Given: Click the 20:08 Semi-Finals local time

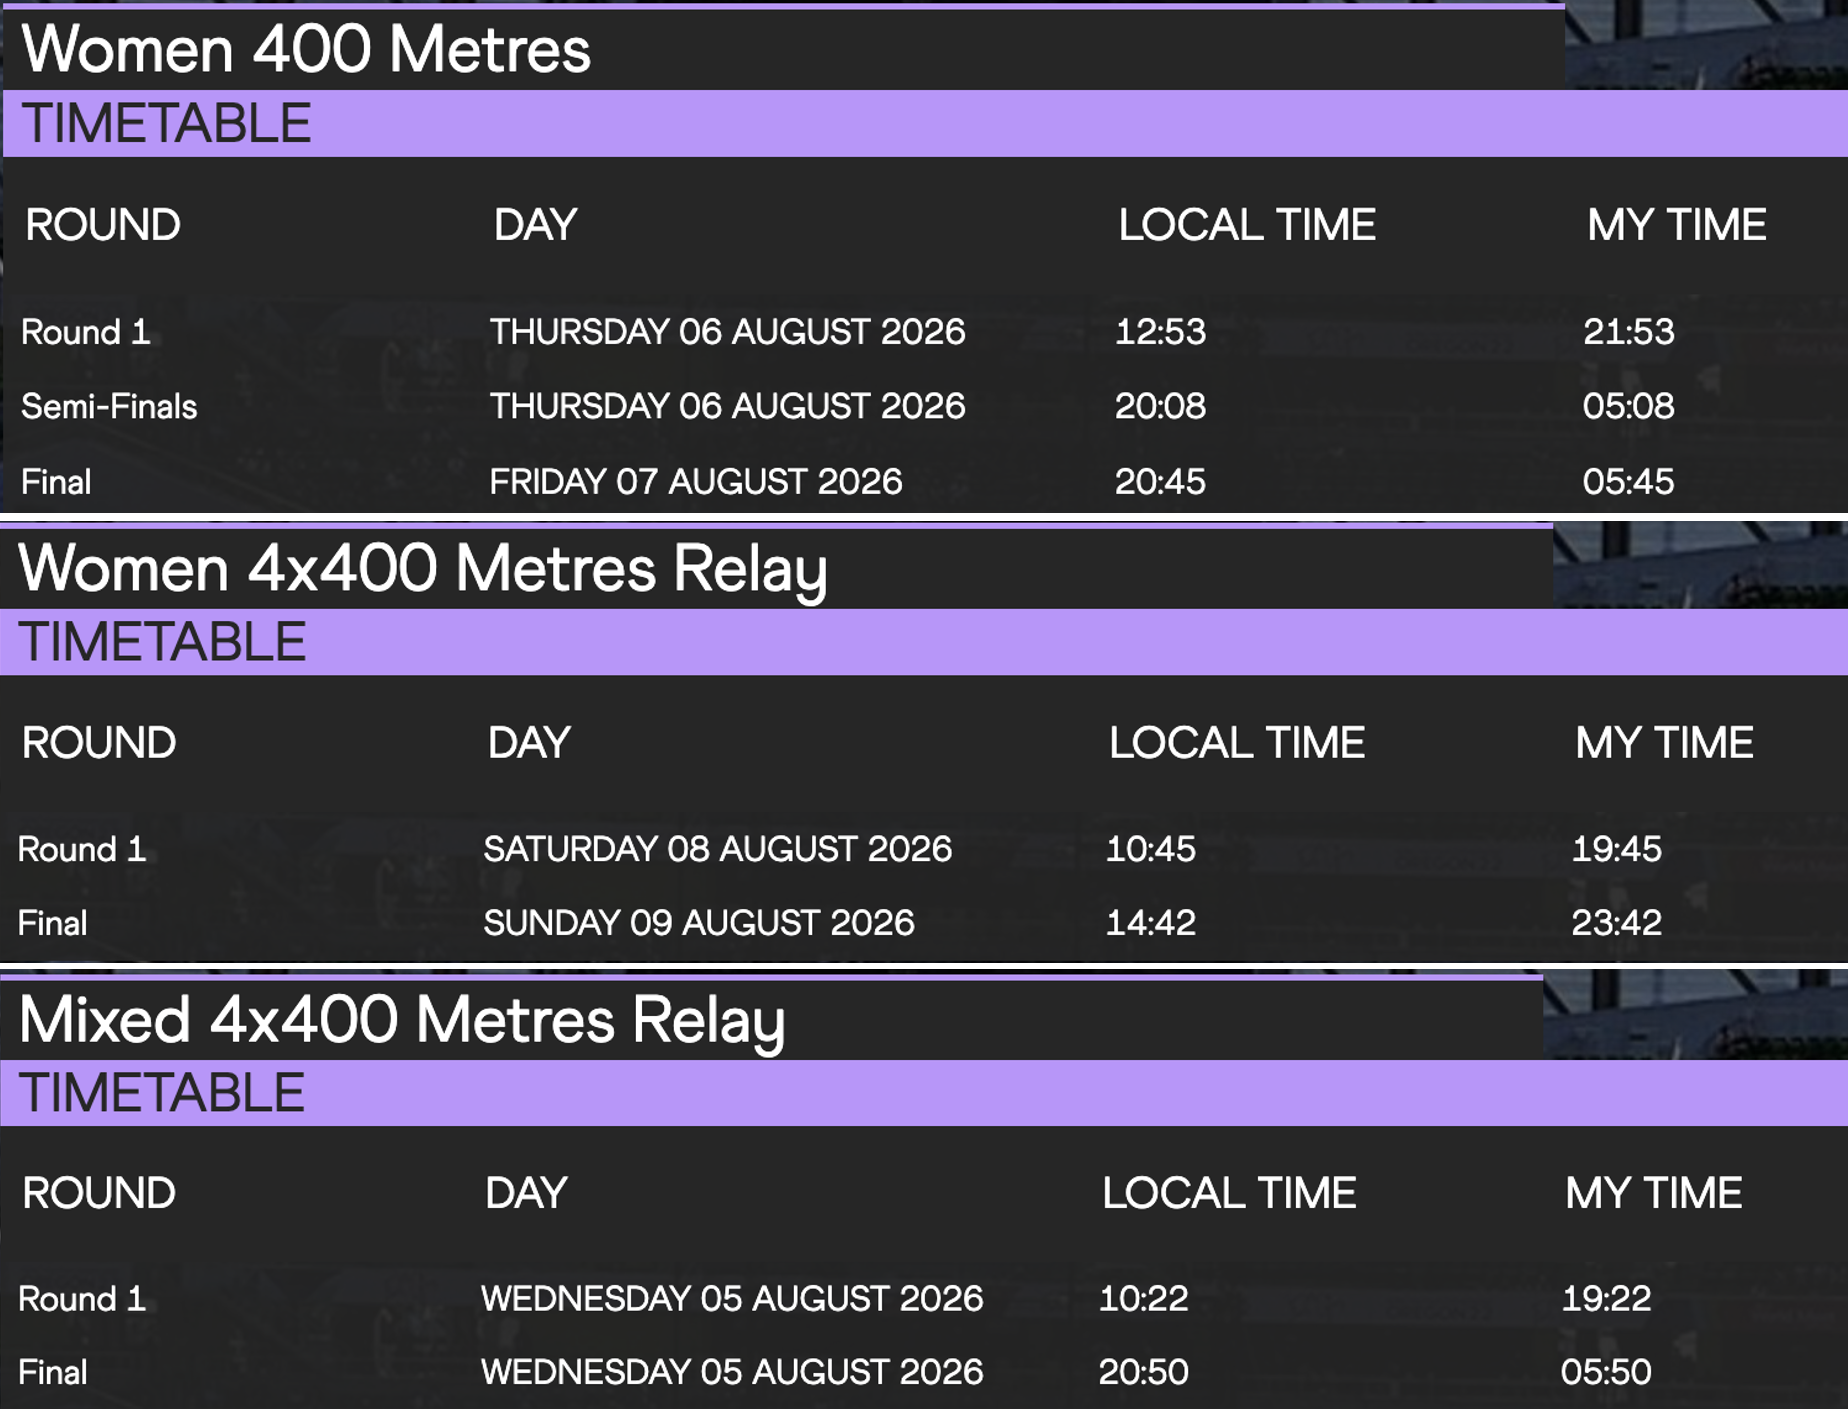Looking at the screenshot, I should tap(1160, 406).
